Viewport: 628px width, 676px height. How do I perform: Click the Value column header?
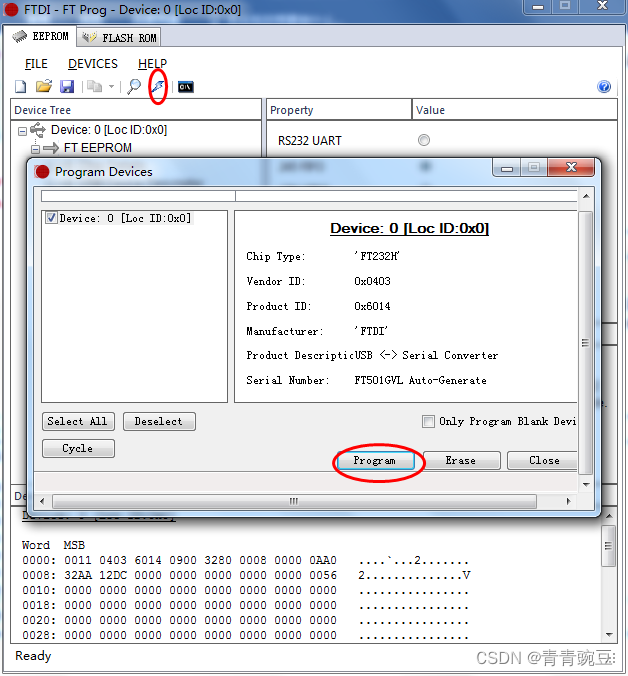click(x=515, y=110)
